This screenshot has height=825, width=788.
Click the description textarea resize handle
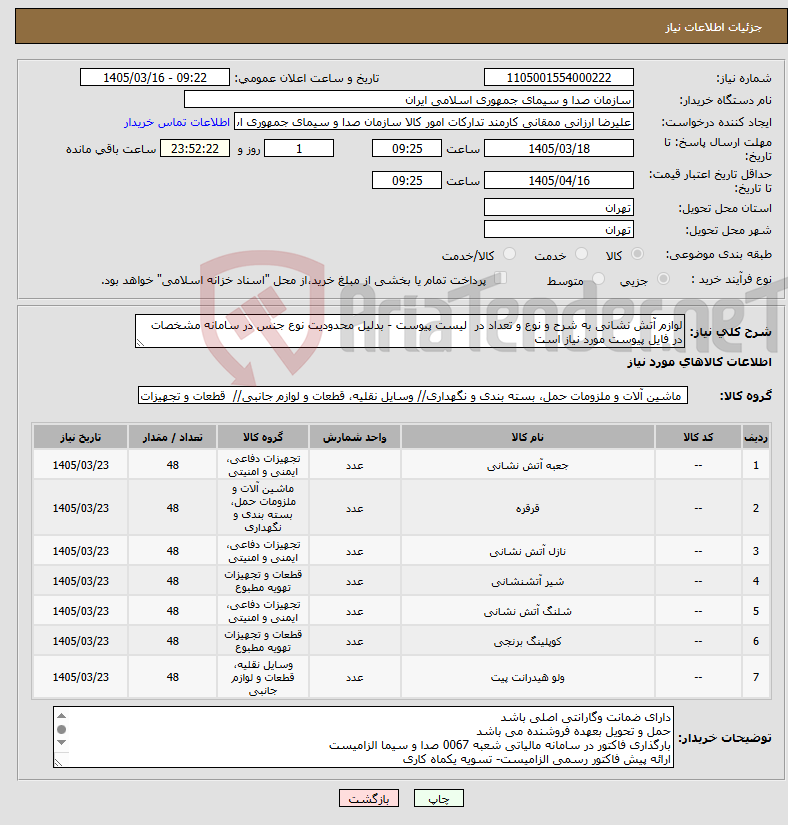(x=140, y=343)
